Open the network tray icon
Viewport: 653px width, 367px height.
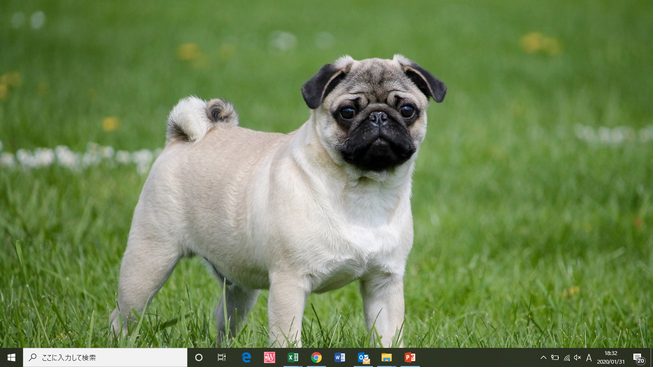coord(566,357)
